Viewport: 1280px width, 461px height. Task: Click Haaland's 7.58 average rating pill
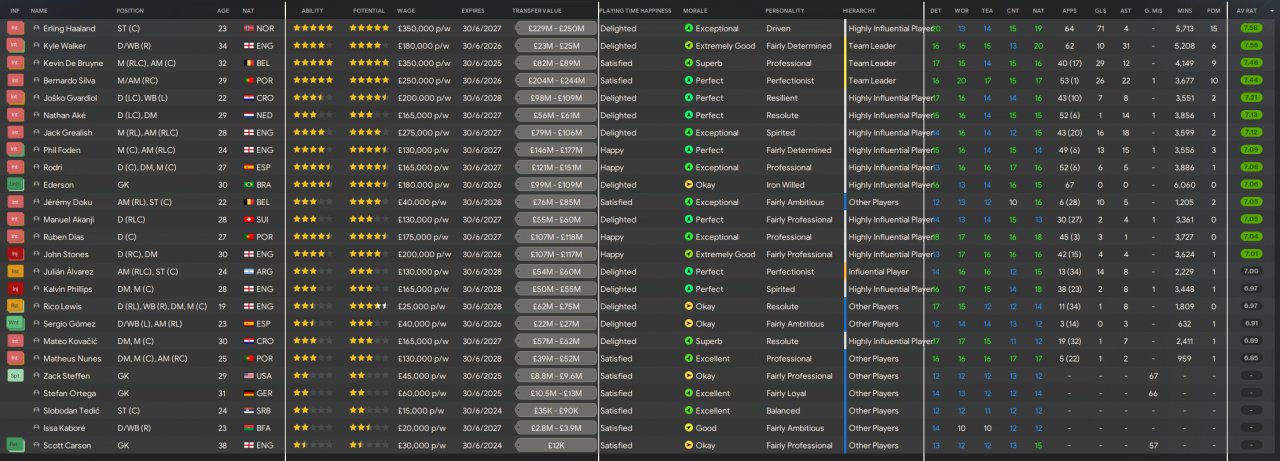click(1250, 29)
